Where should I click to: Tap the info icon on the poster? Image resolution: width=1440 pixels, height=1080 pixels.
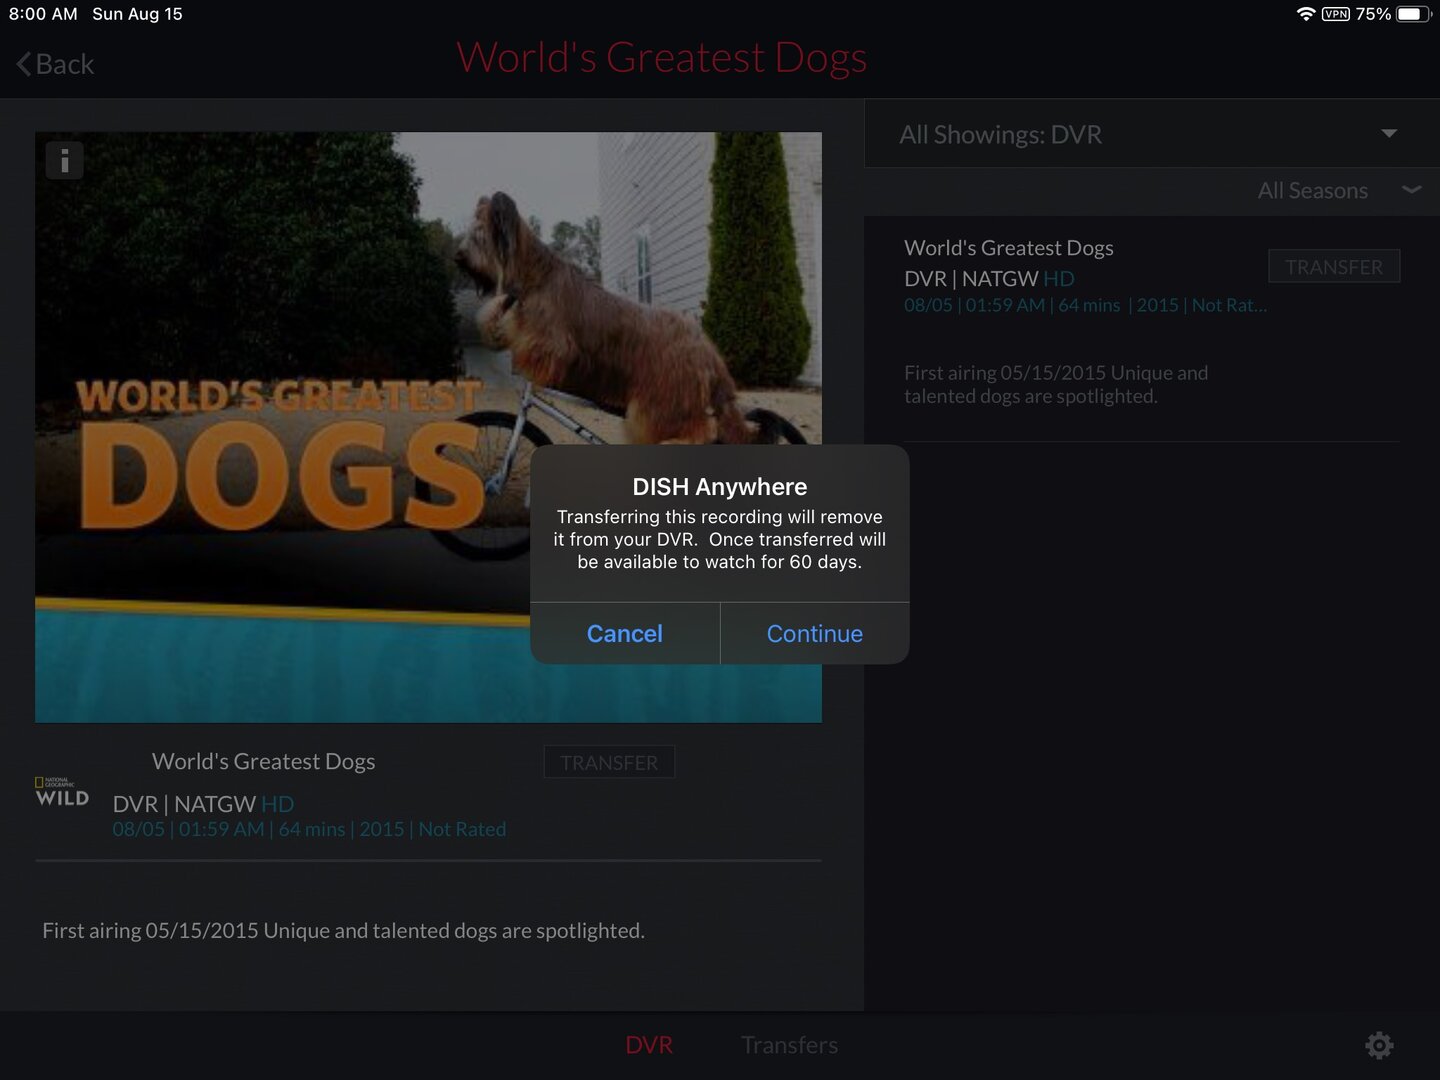pyautogui.click(x=64, y=160)
